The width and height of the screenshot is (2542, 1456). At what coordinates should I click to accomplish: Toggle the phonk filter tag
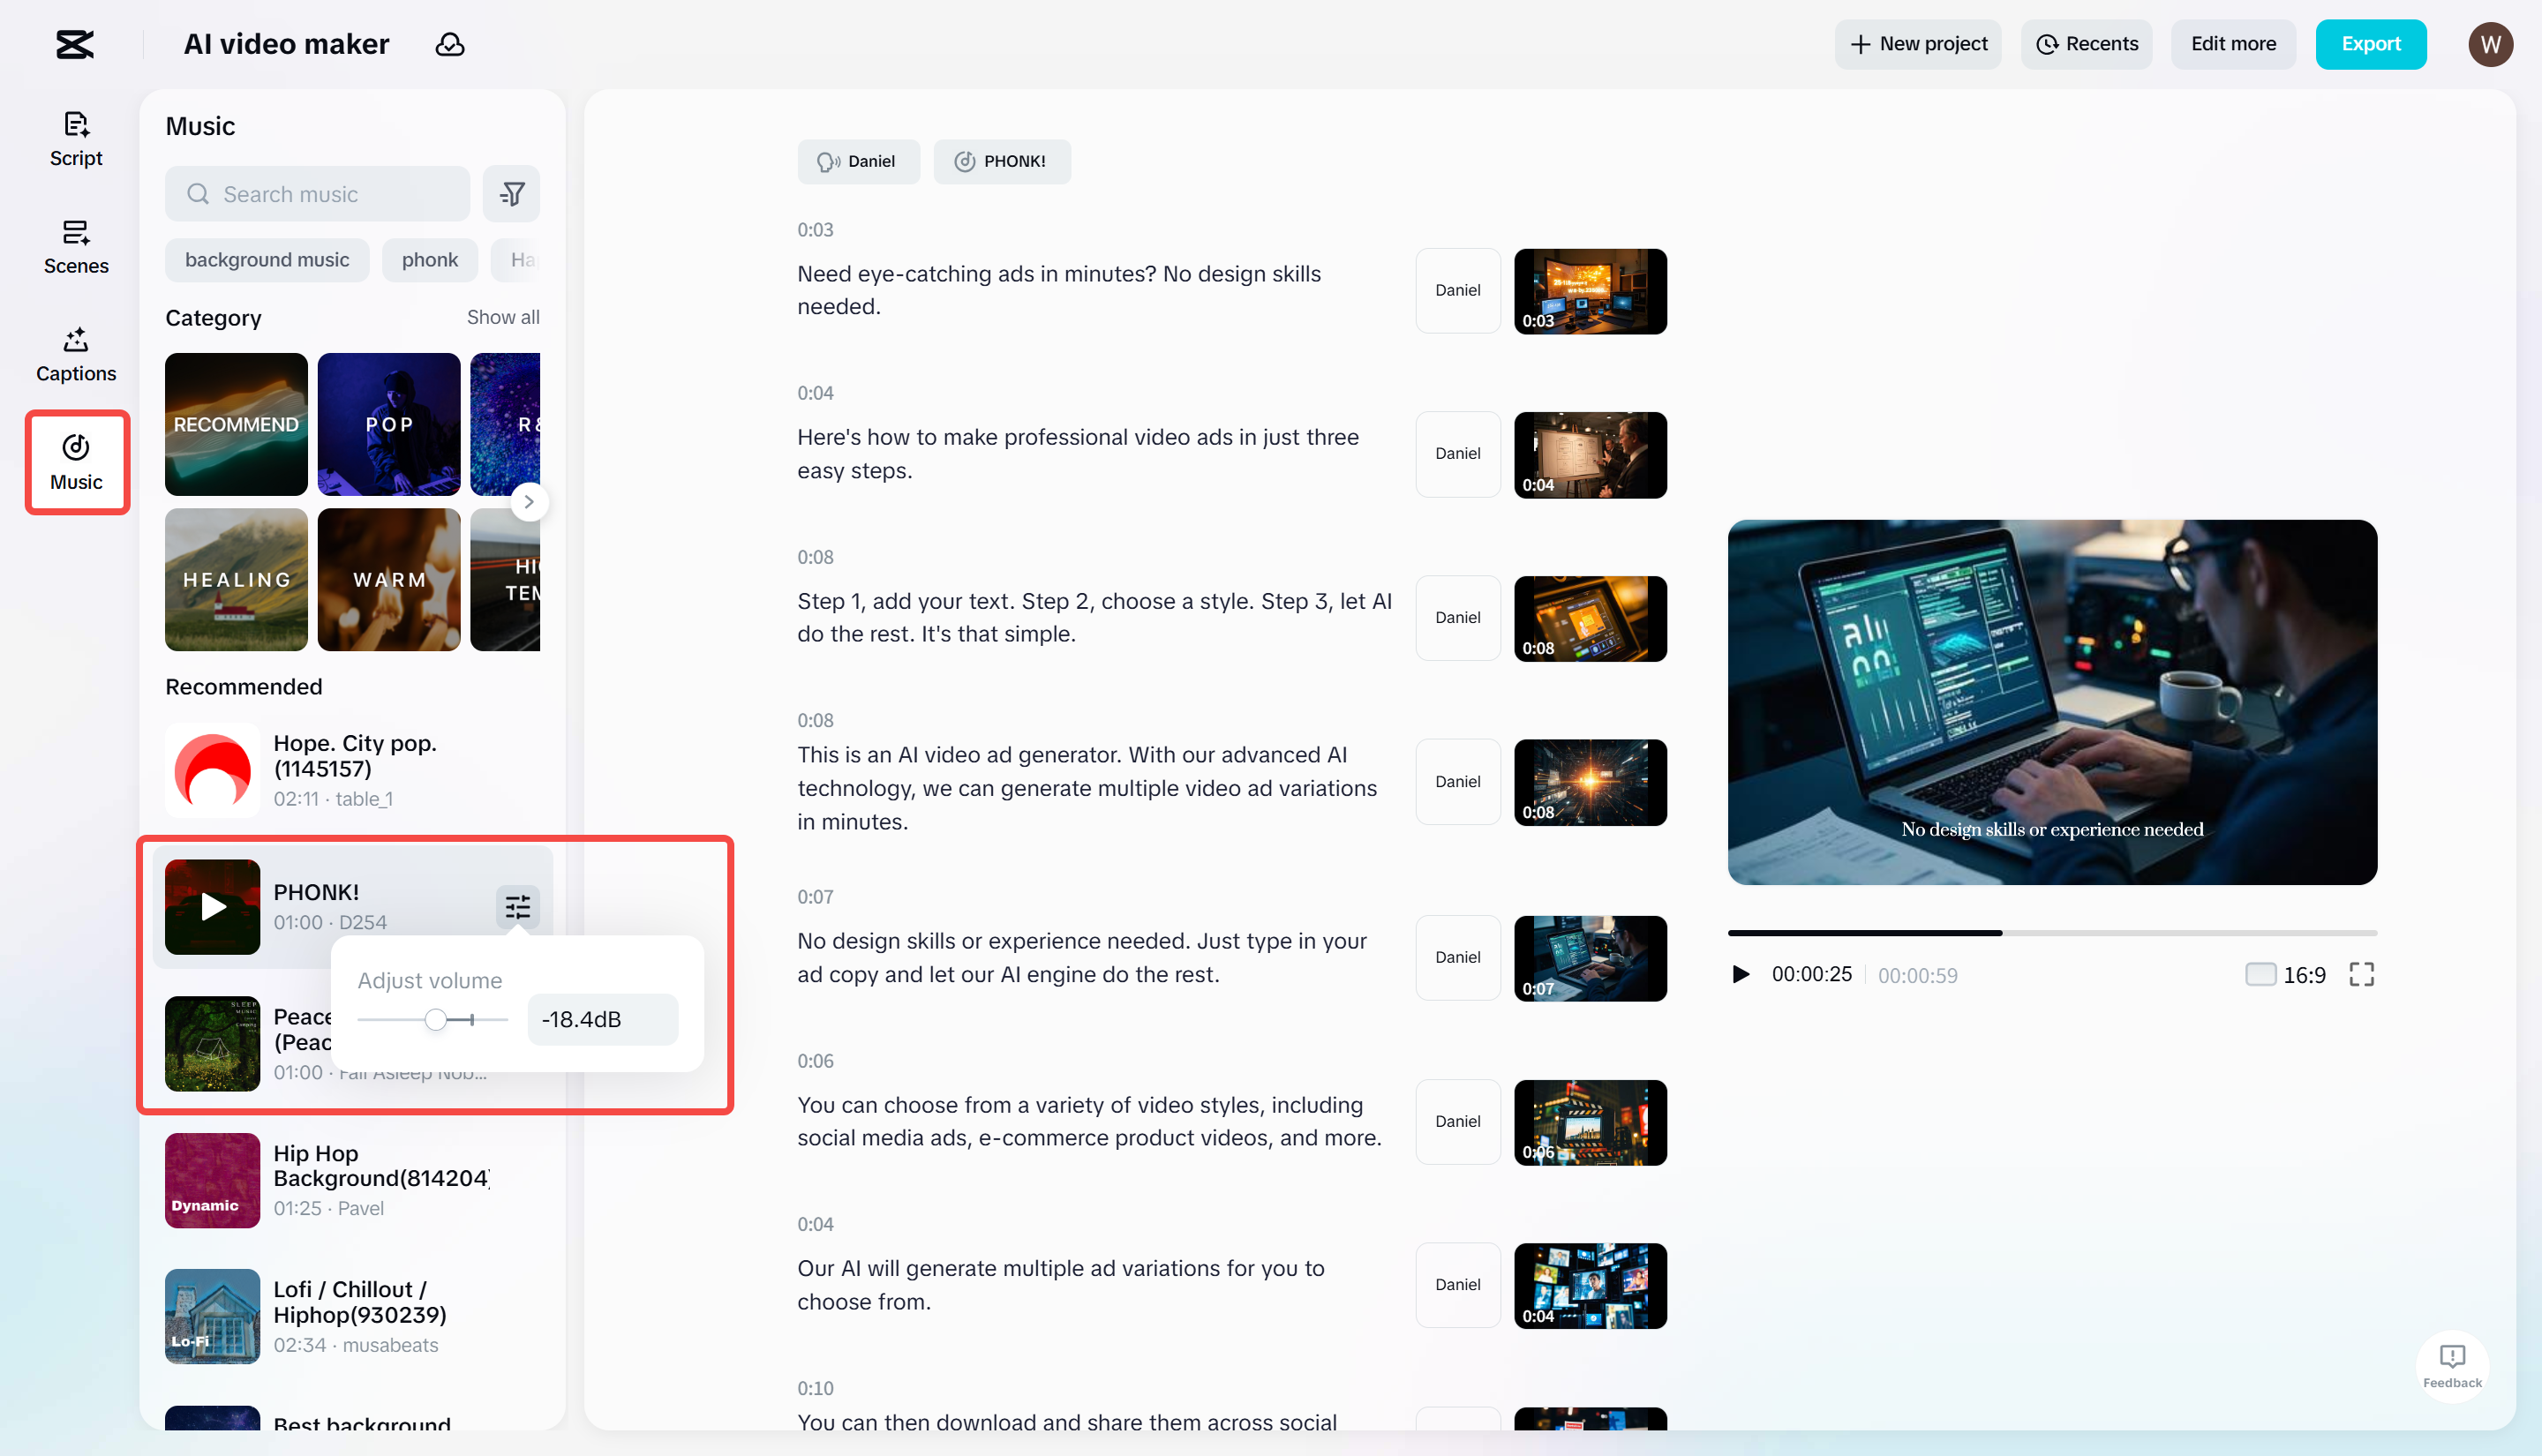429,259
